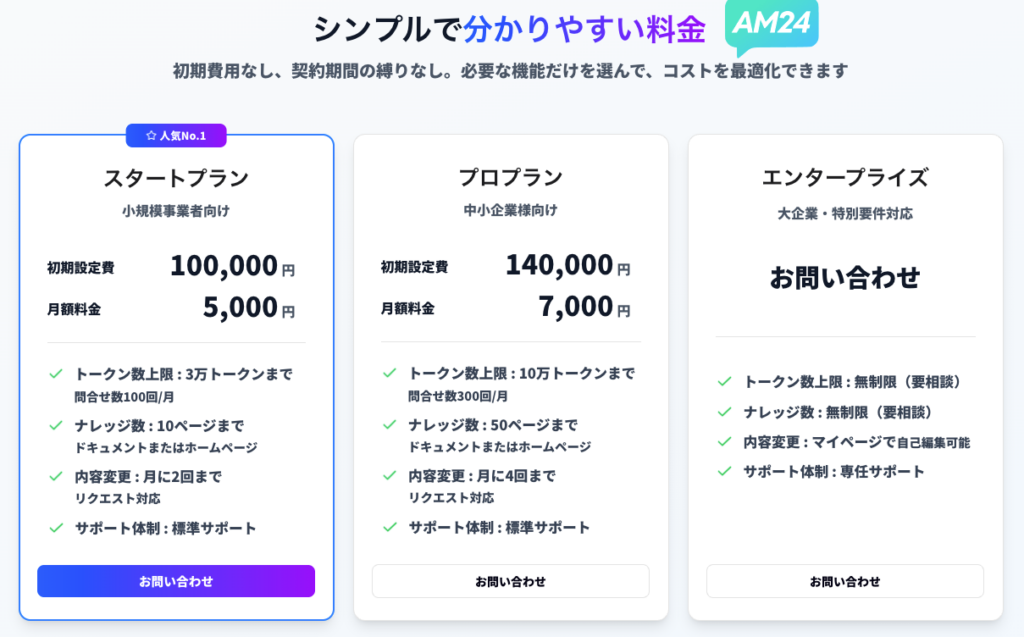Click checkmark beside ナレッジ数 10ページまで

coord(56,425)
